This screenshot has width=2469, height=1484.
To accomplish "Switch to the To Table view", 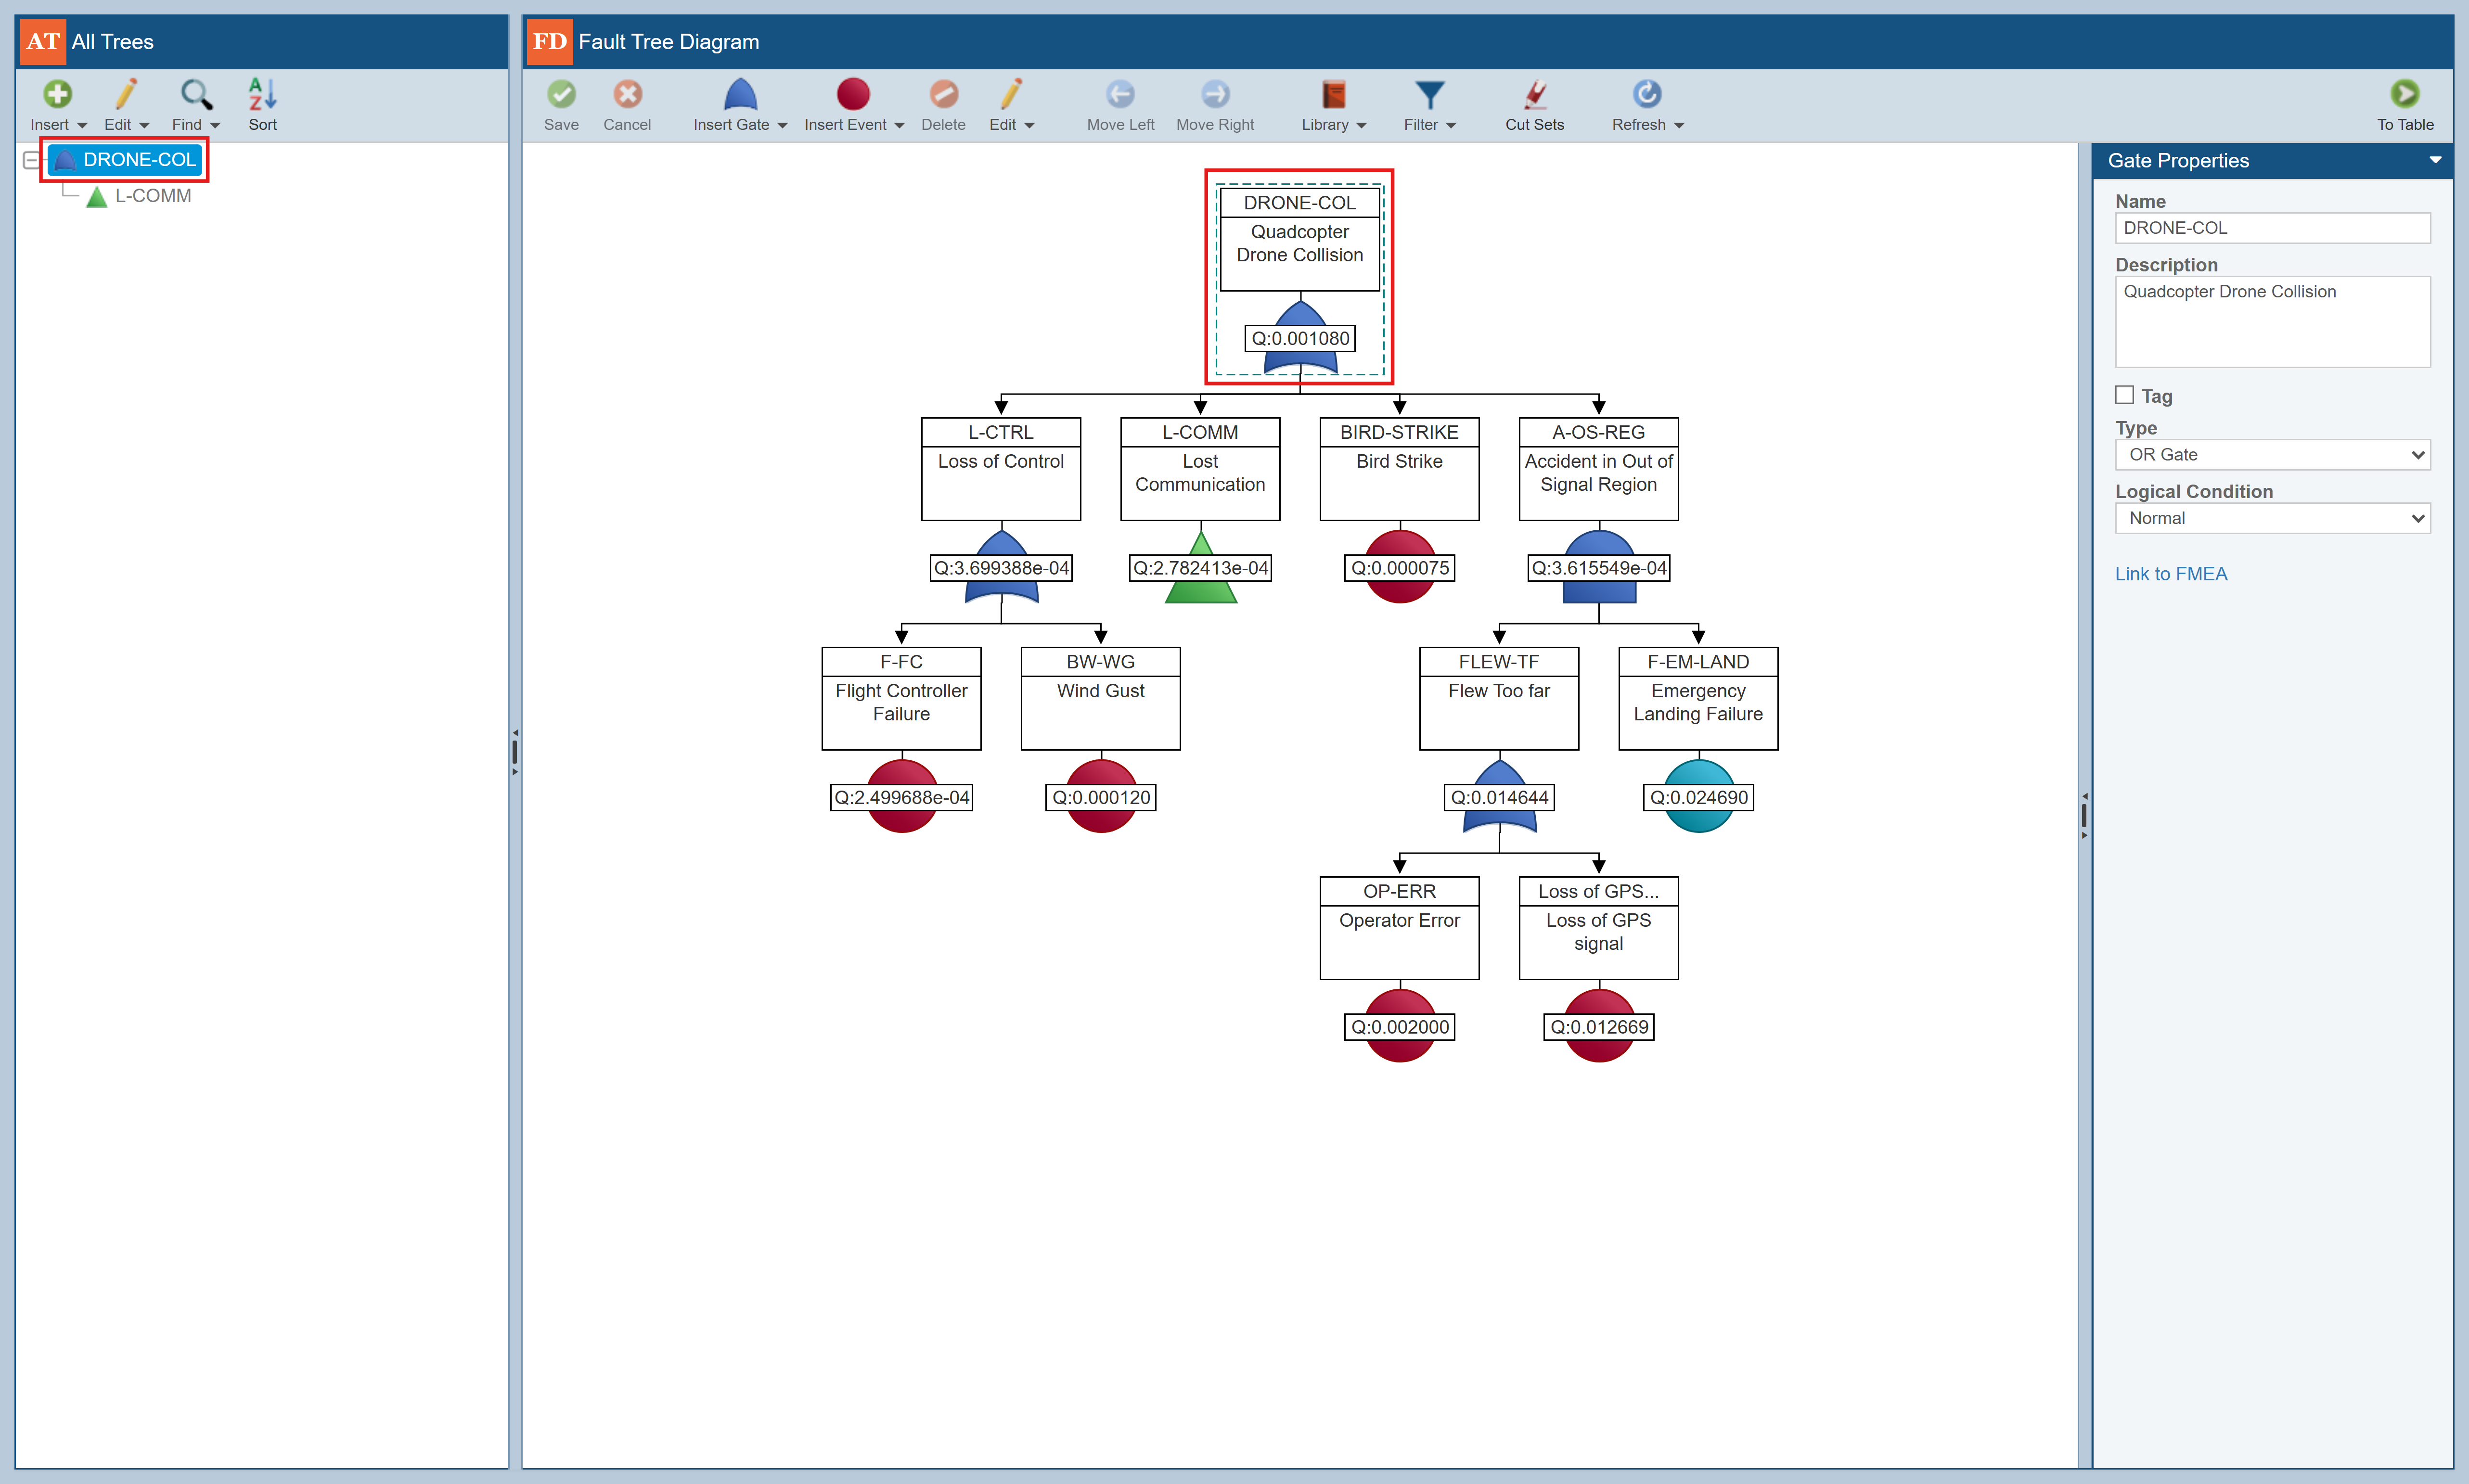I will (x=2404, y=95).
